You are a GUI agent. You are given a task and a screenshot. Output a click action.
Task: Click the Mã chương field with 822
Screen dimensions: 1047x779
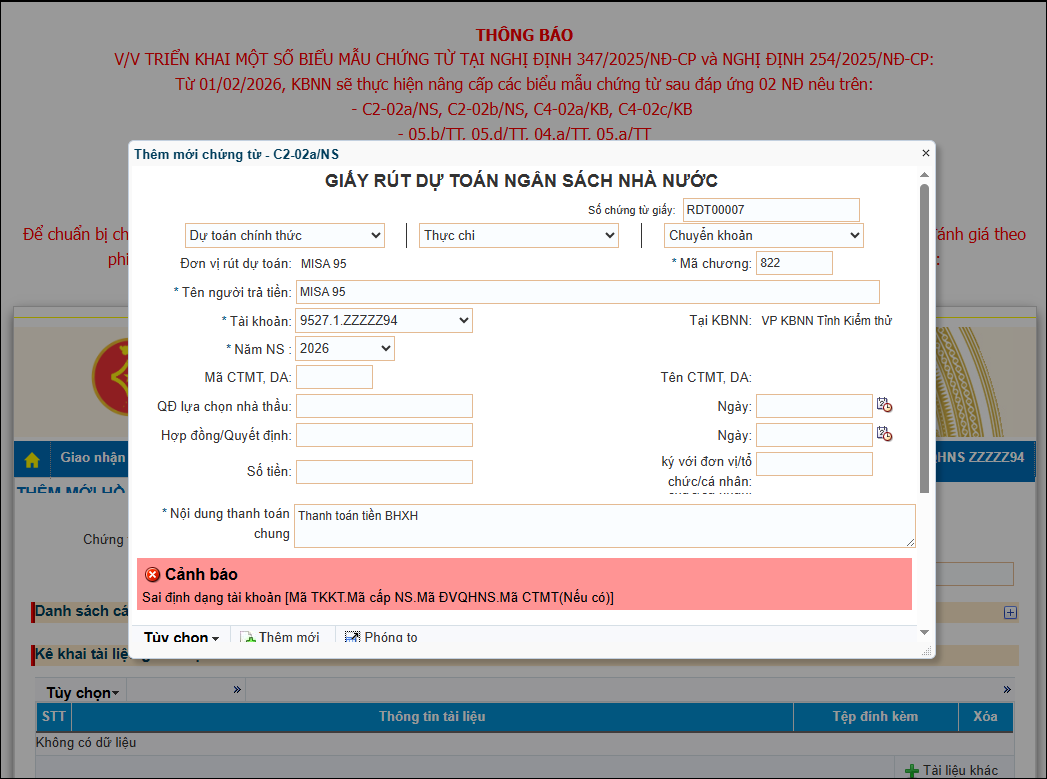pos(794,263)
